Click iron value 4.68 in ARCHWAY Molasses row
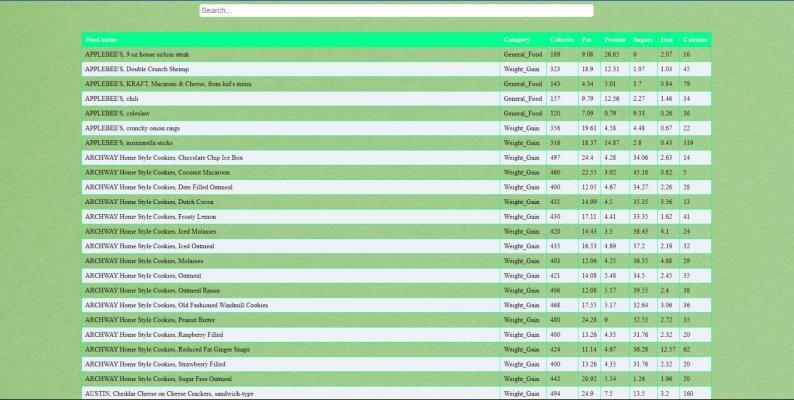 click(x=666, y=261)
